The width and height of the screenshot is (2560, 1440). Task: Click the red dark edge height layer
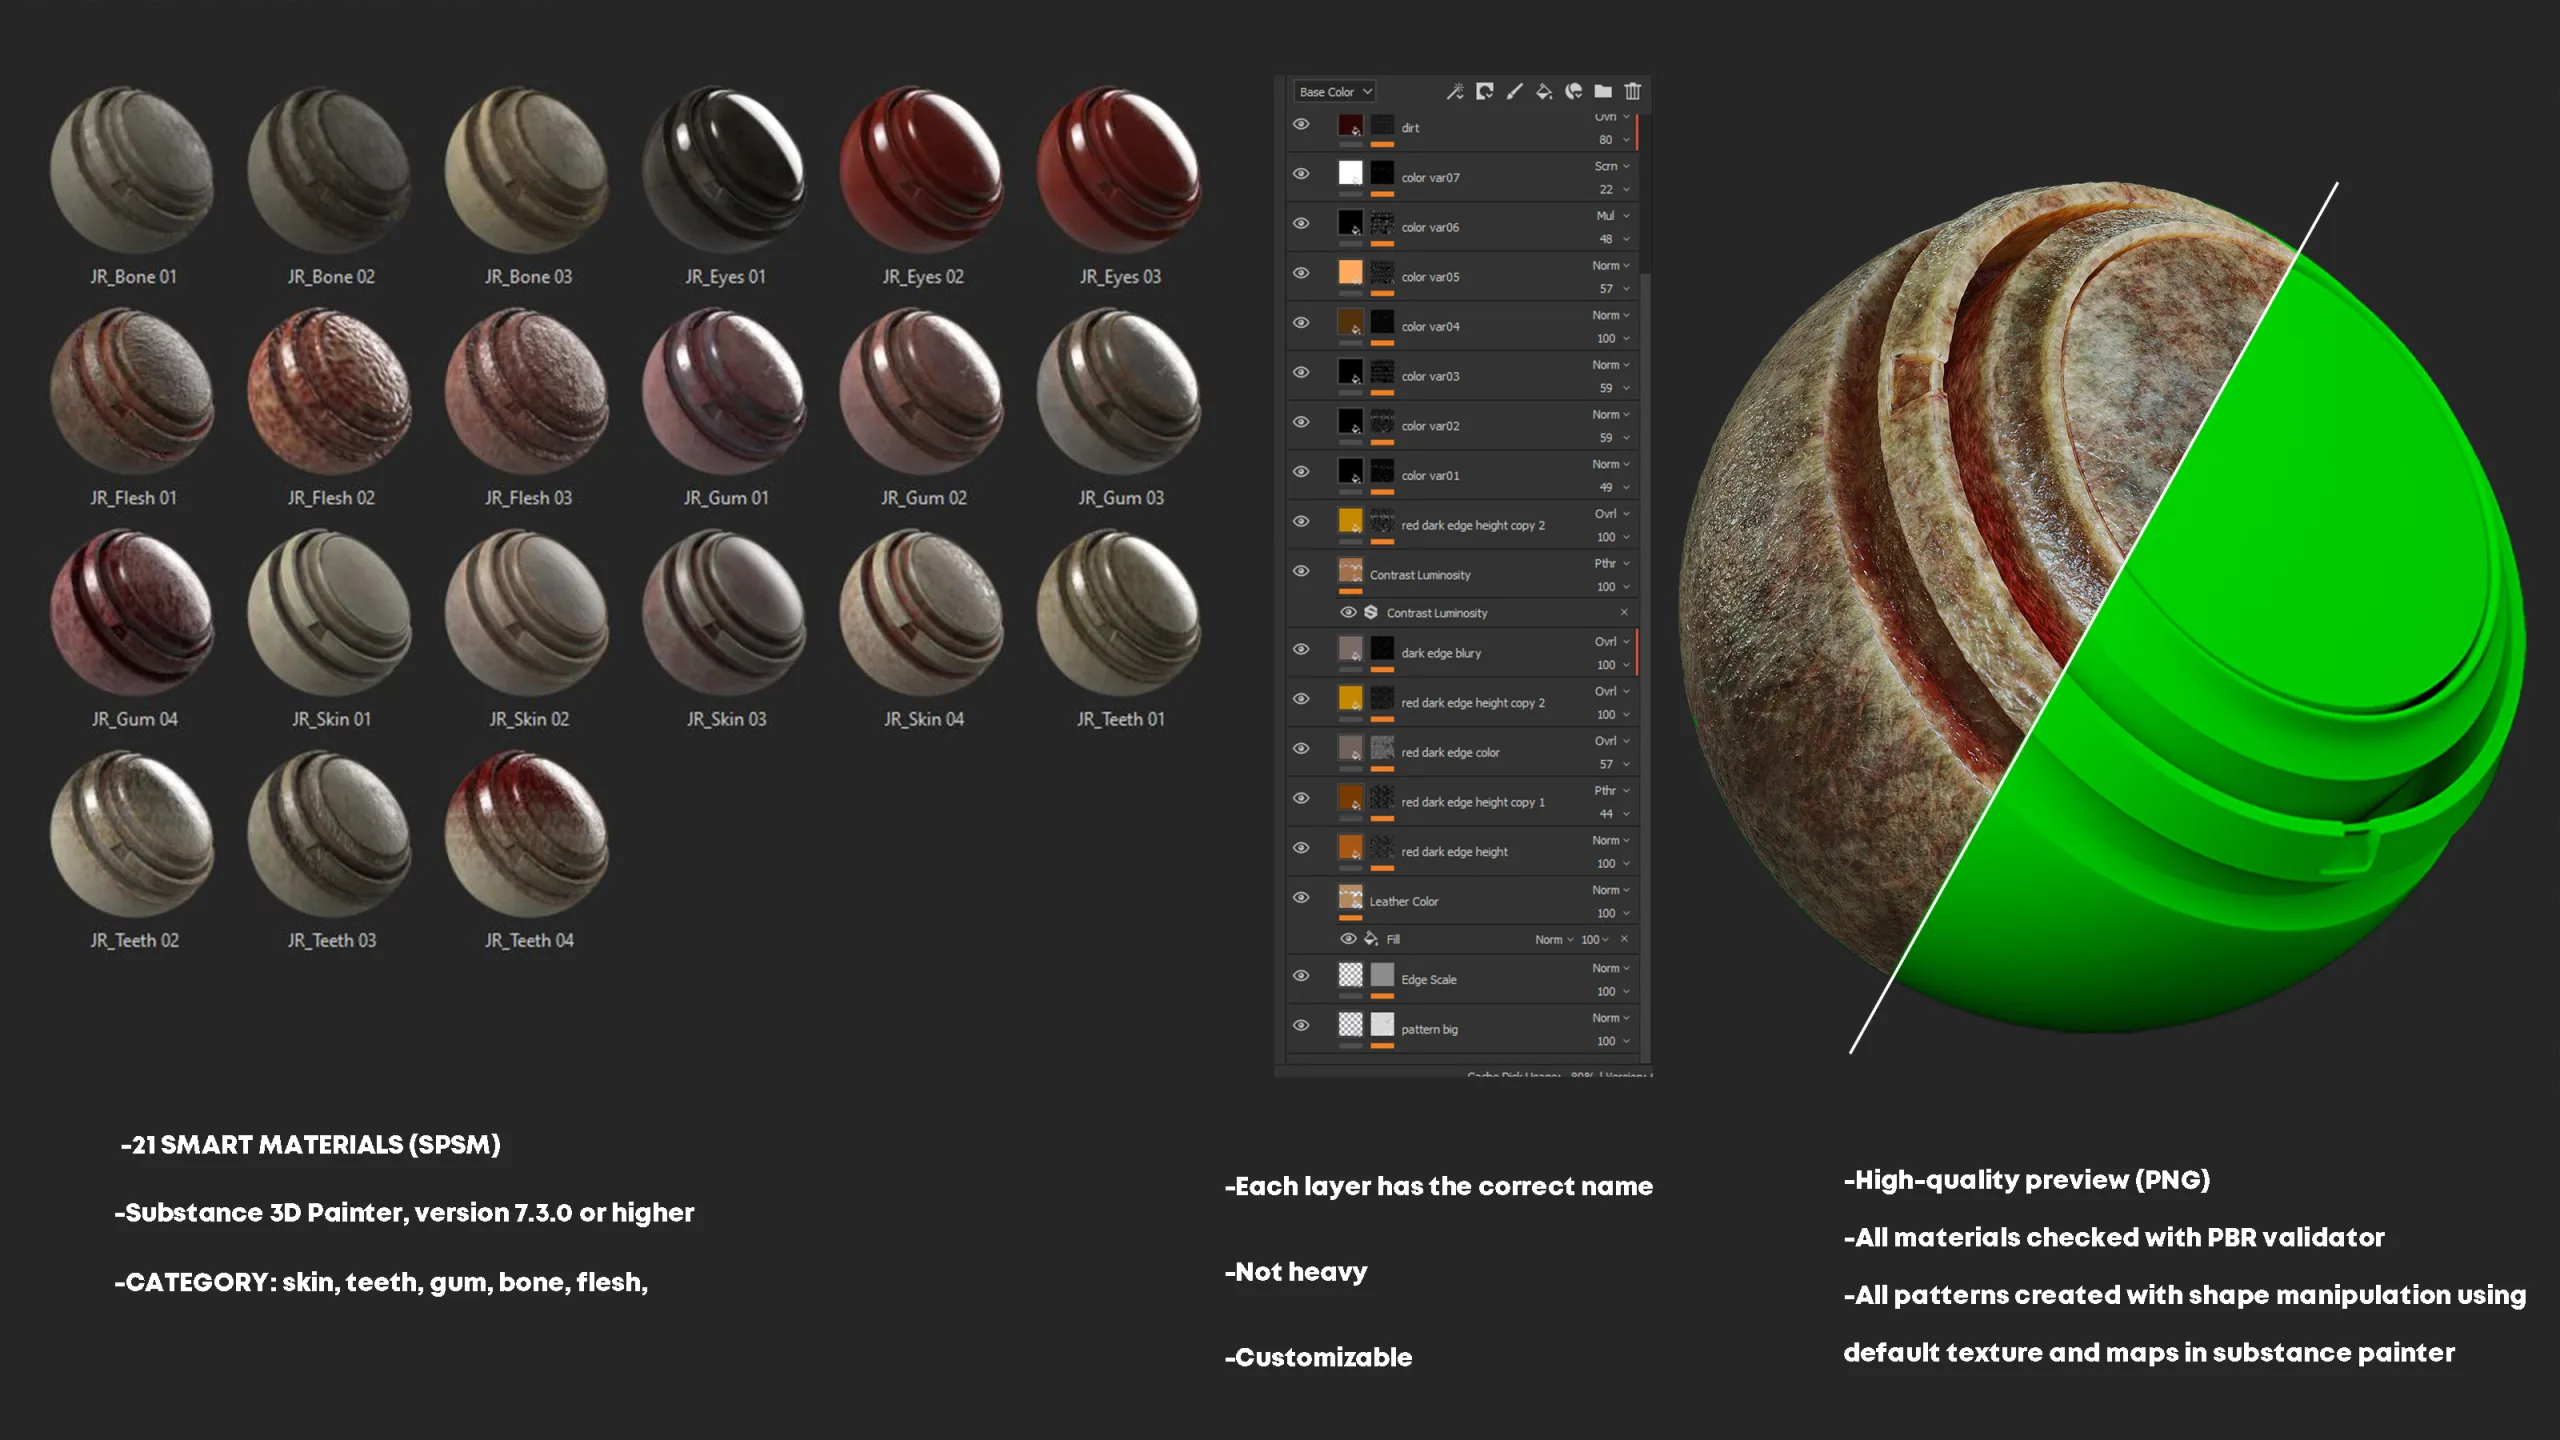1454,851
